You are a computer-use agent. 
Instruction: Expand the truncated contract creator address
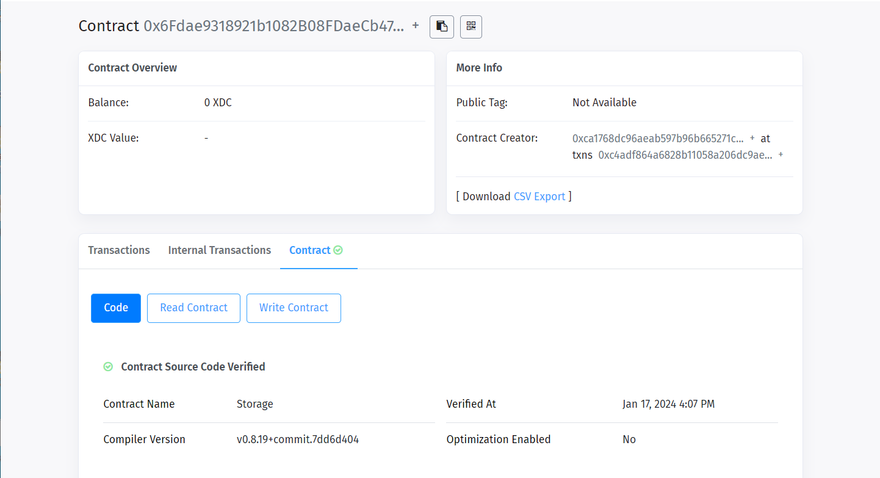click(x=752, y=138)
